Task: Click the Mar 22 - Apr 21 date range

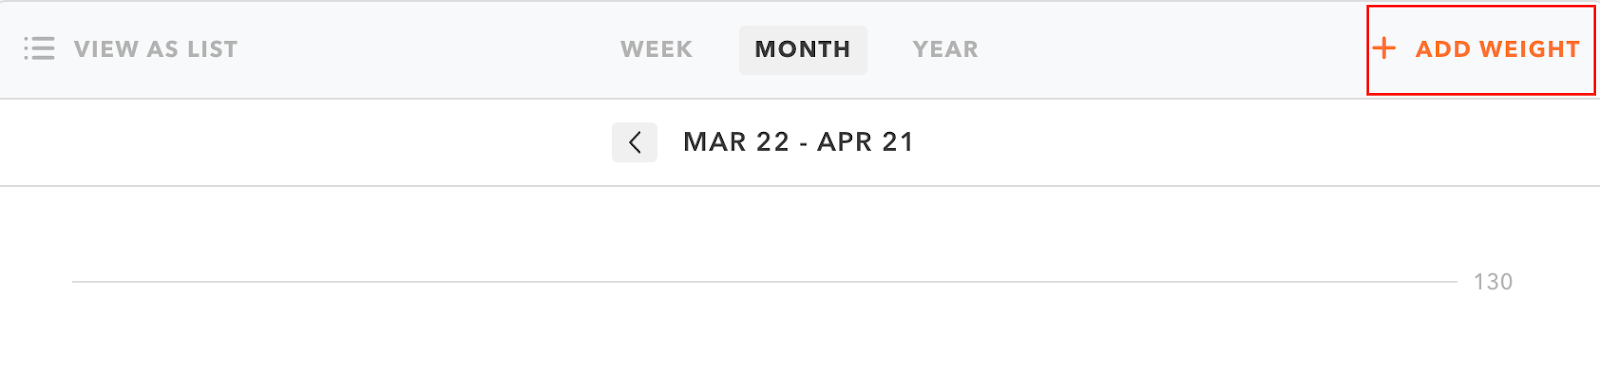Action: point(798,142)
